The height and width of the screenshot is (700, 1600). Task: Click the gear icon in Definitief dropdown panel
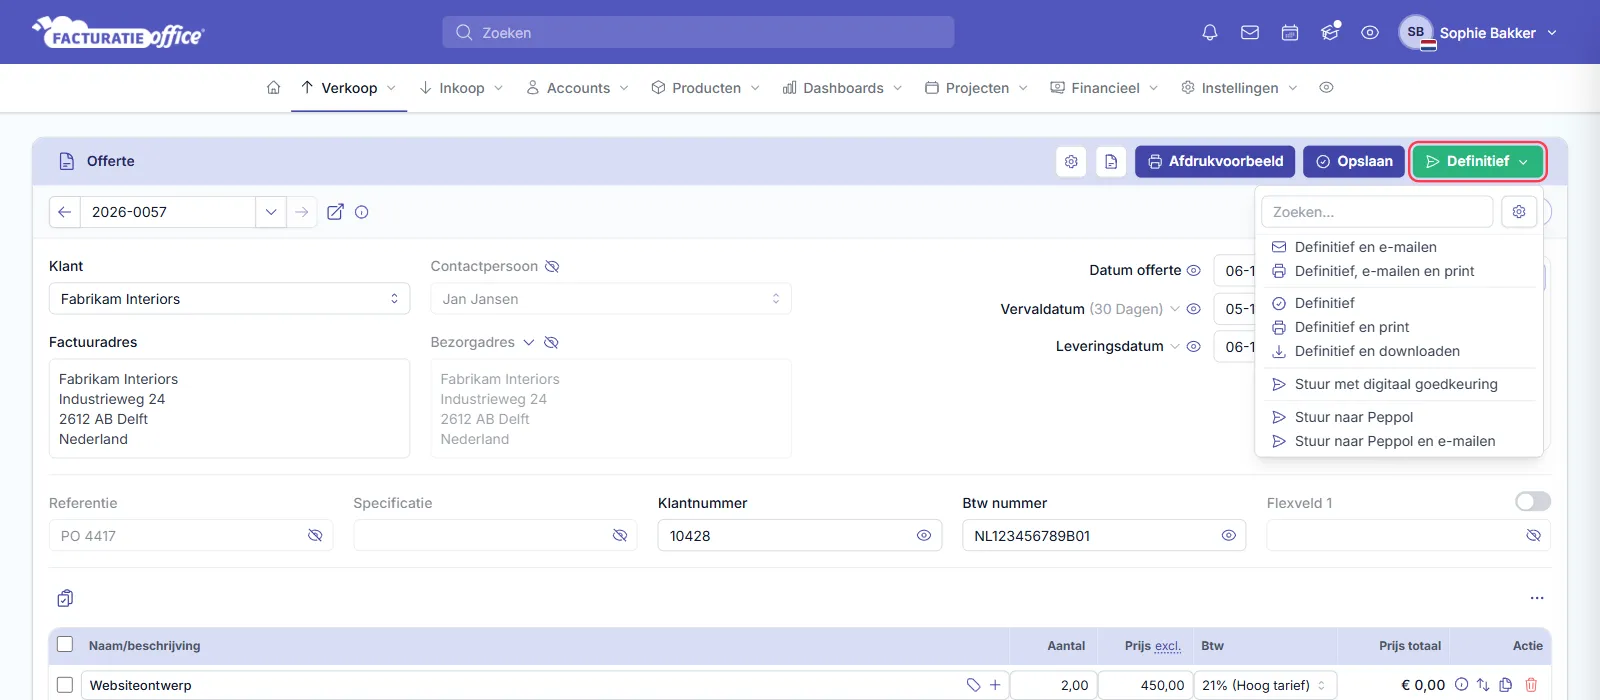pyautogui.click(x=1519, y=212)
